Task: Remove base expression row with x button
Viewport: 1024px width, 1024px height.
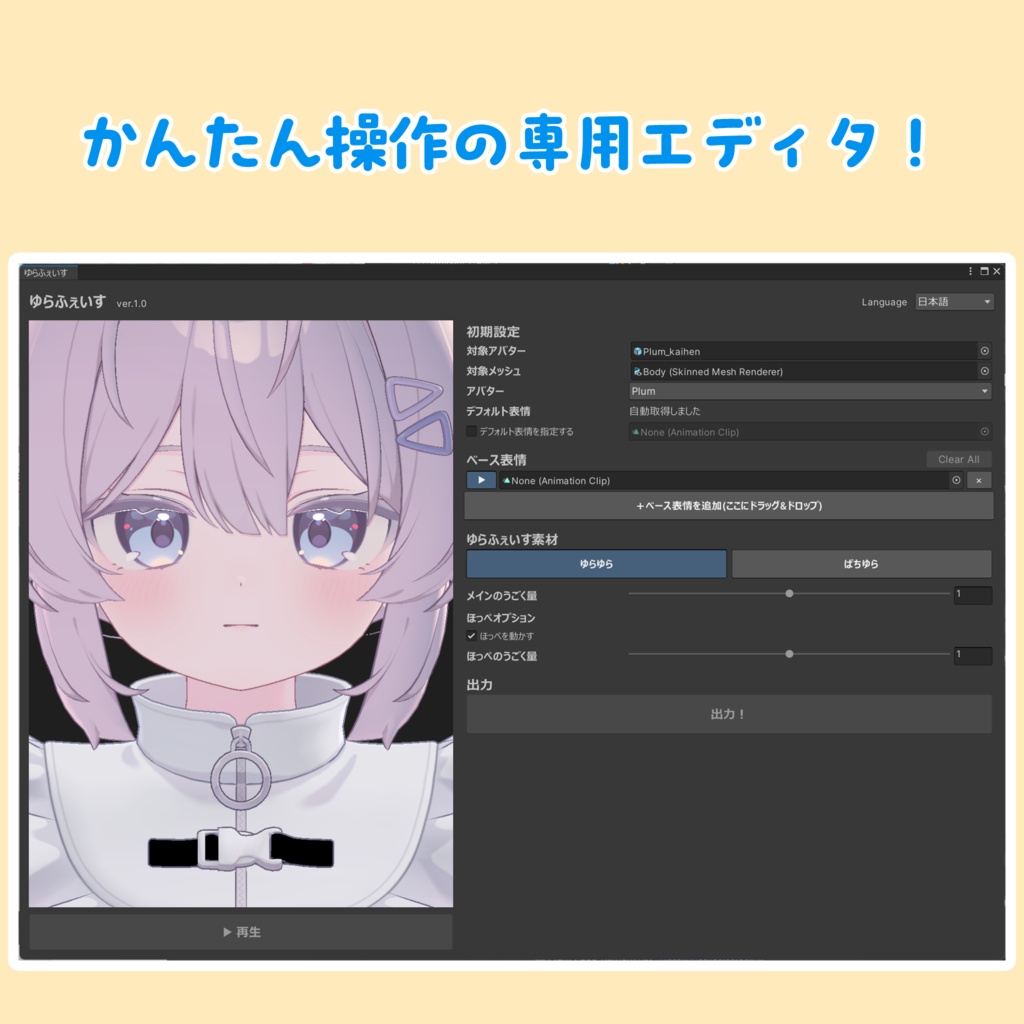Action: tap(978, 480)
